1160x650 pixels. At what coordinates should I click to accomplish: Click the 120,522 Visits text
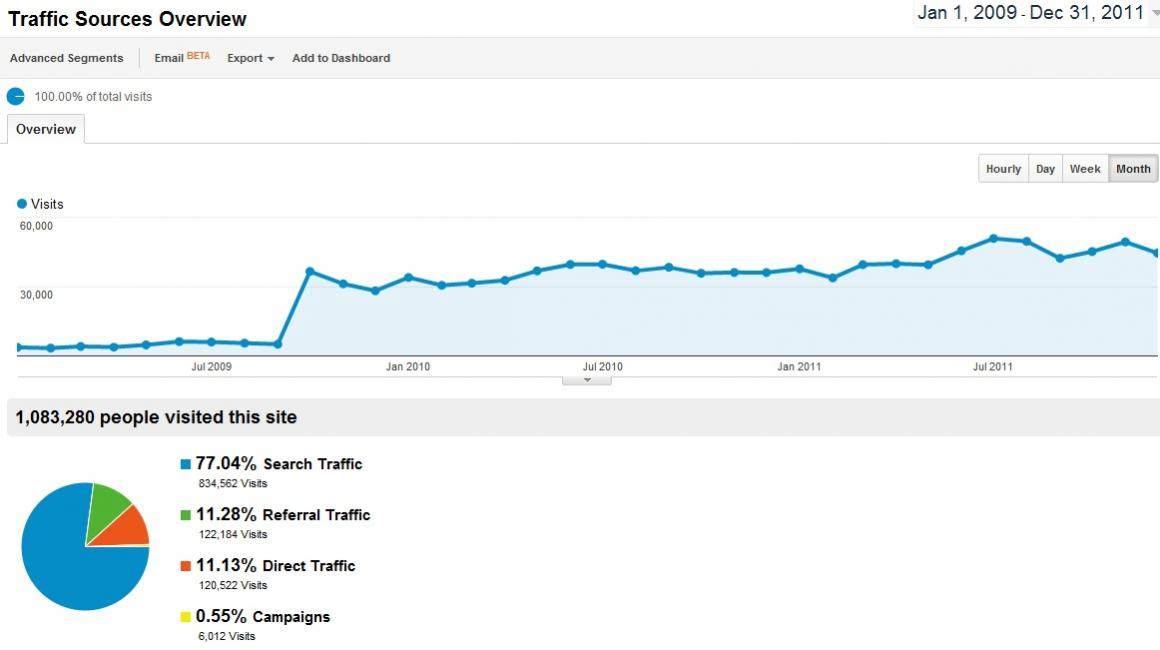pyautogui.click(x=233, y=585)
